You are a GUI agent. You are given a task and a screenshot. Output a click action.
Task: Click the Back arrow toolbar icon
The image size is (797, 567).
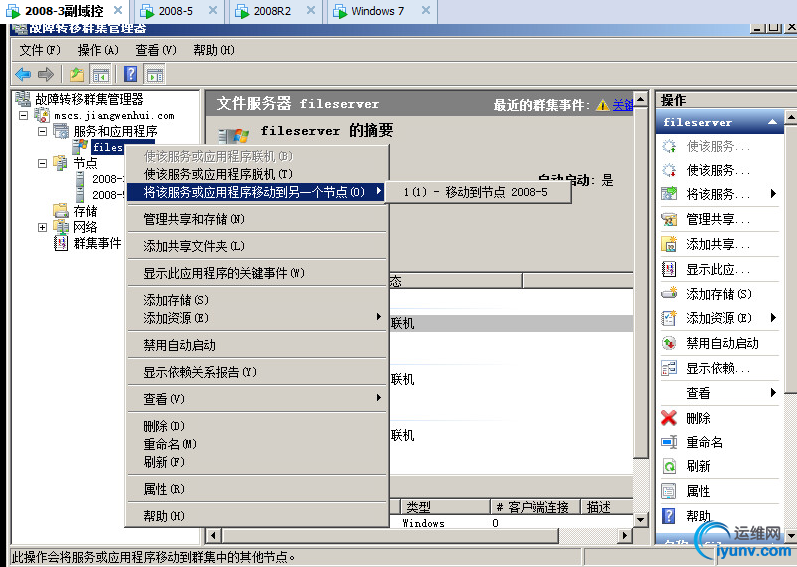coord(23,75)
